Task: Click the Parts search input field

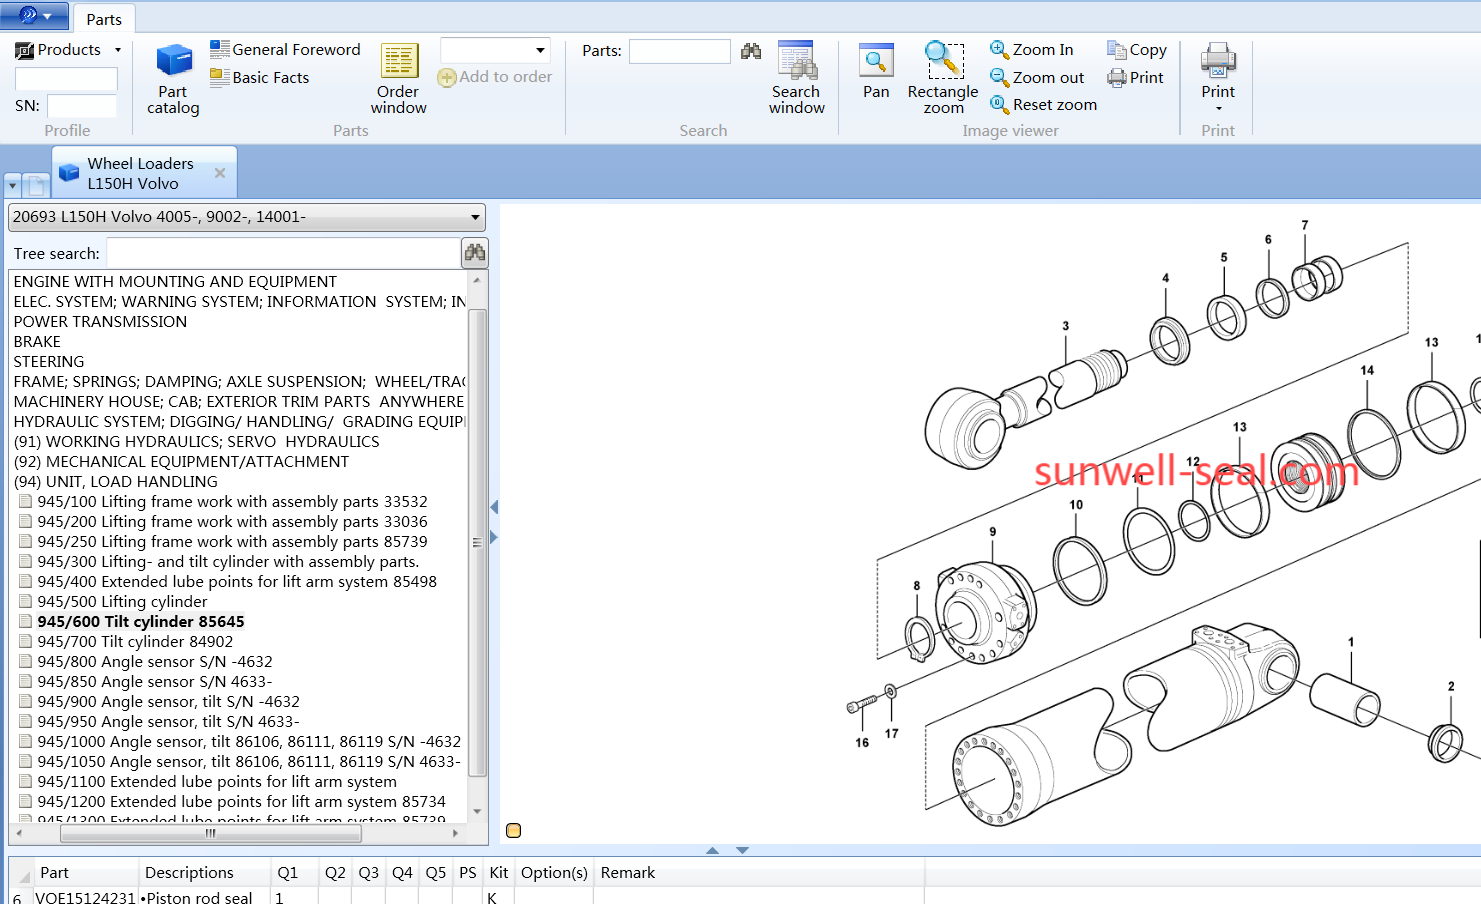Action: click(679, 51)
